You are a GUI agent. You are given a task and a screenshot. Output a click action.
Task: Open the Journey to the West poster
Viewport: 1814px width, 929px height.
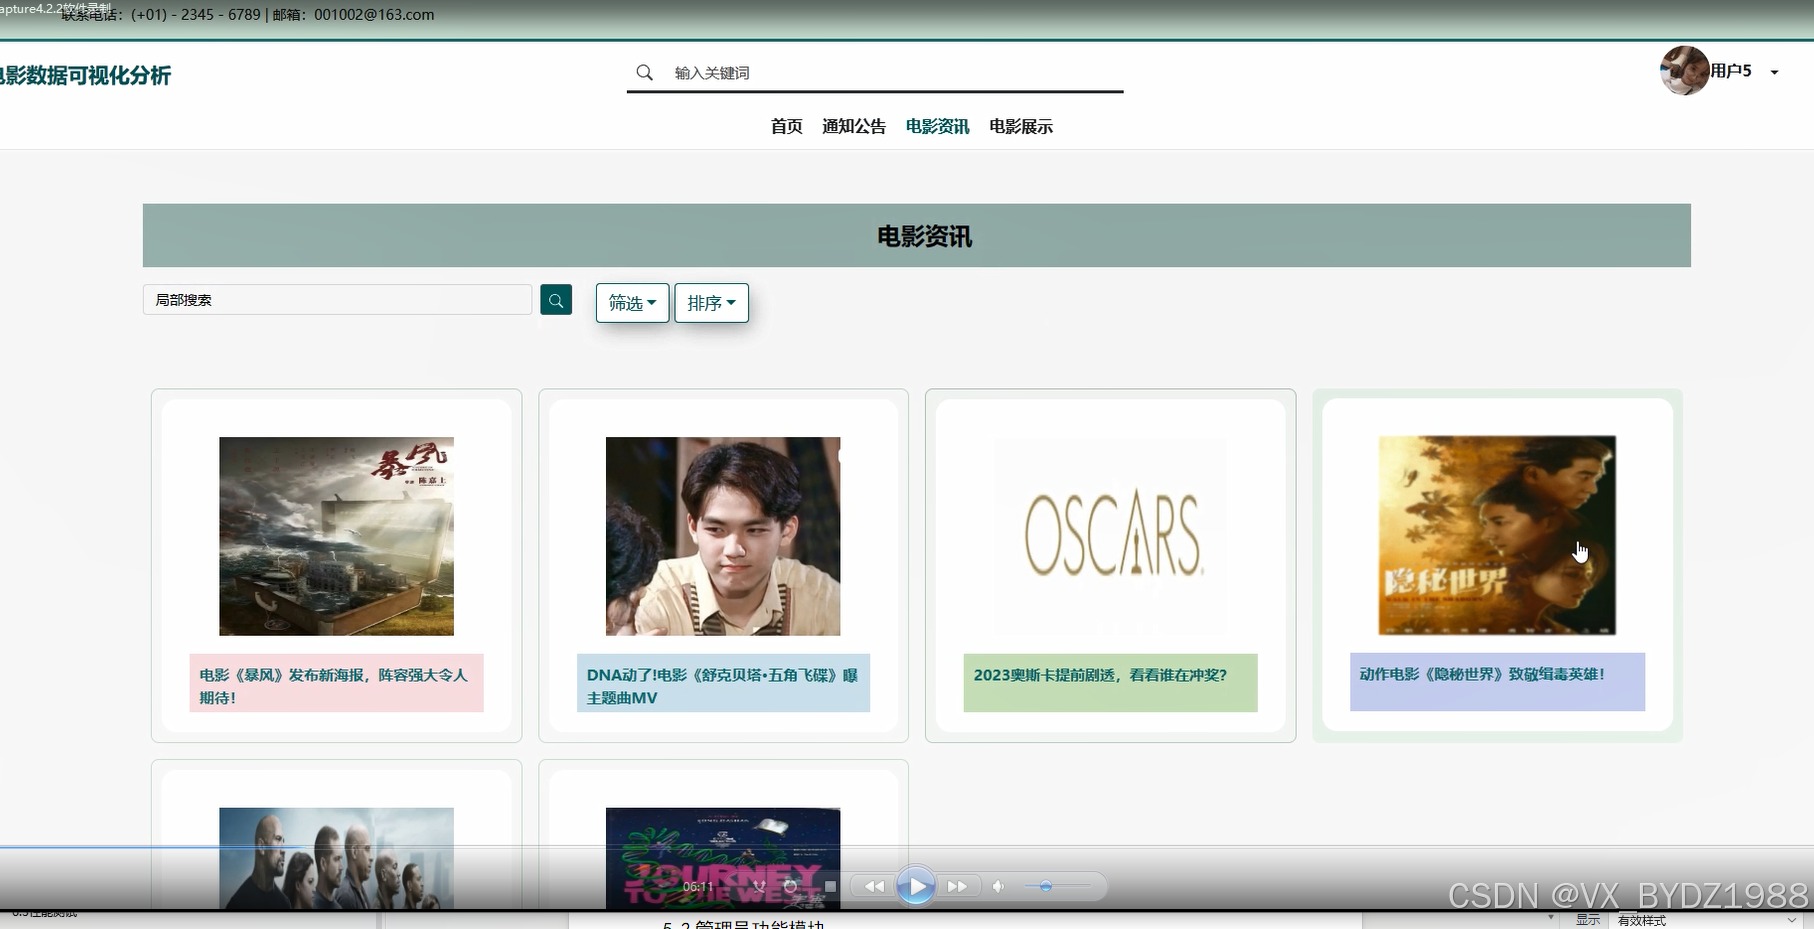(x=723, y=858)
